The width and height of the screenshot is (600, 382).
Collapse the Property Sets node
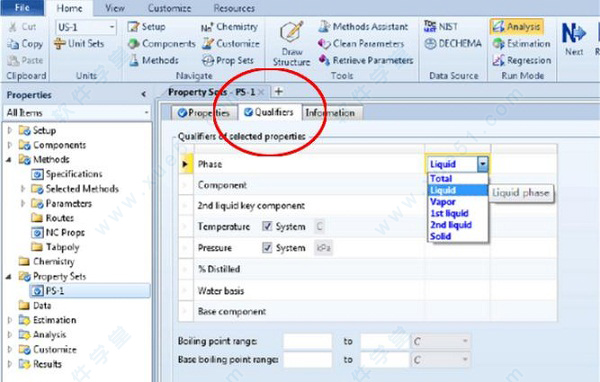coord(9,276)
